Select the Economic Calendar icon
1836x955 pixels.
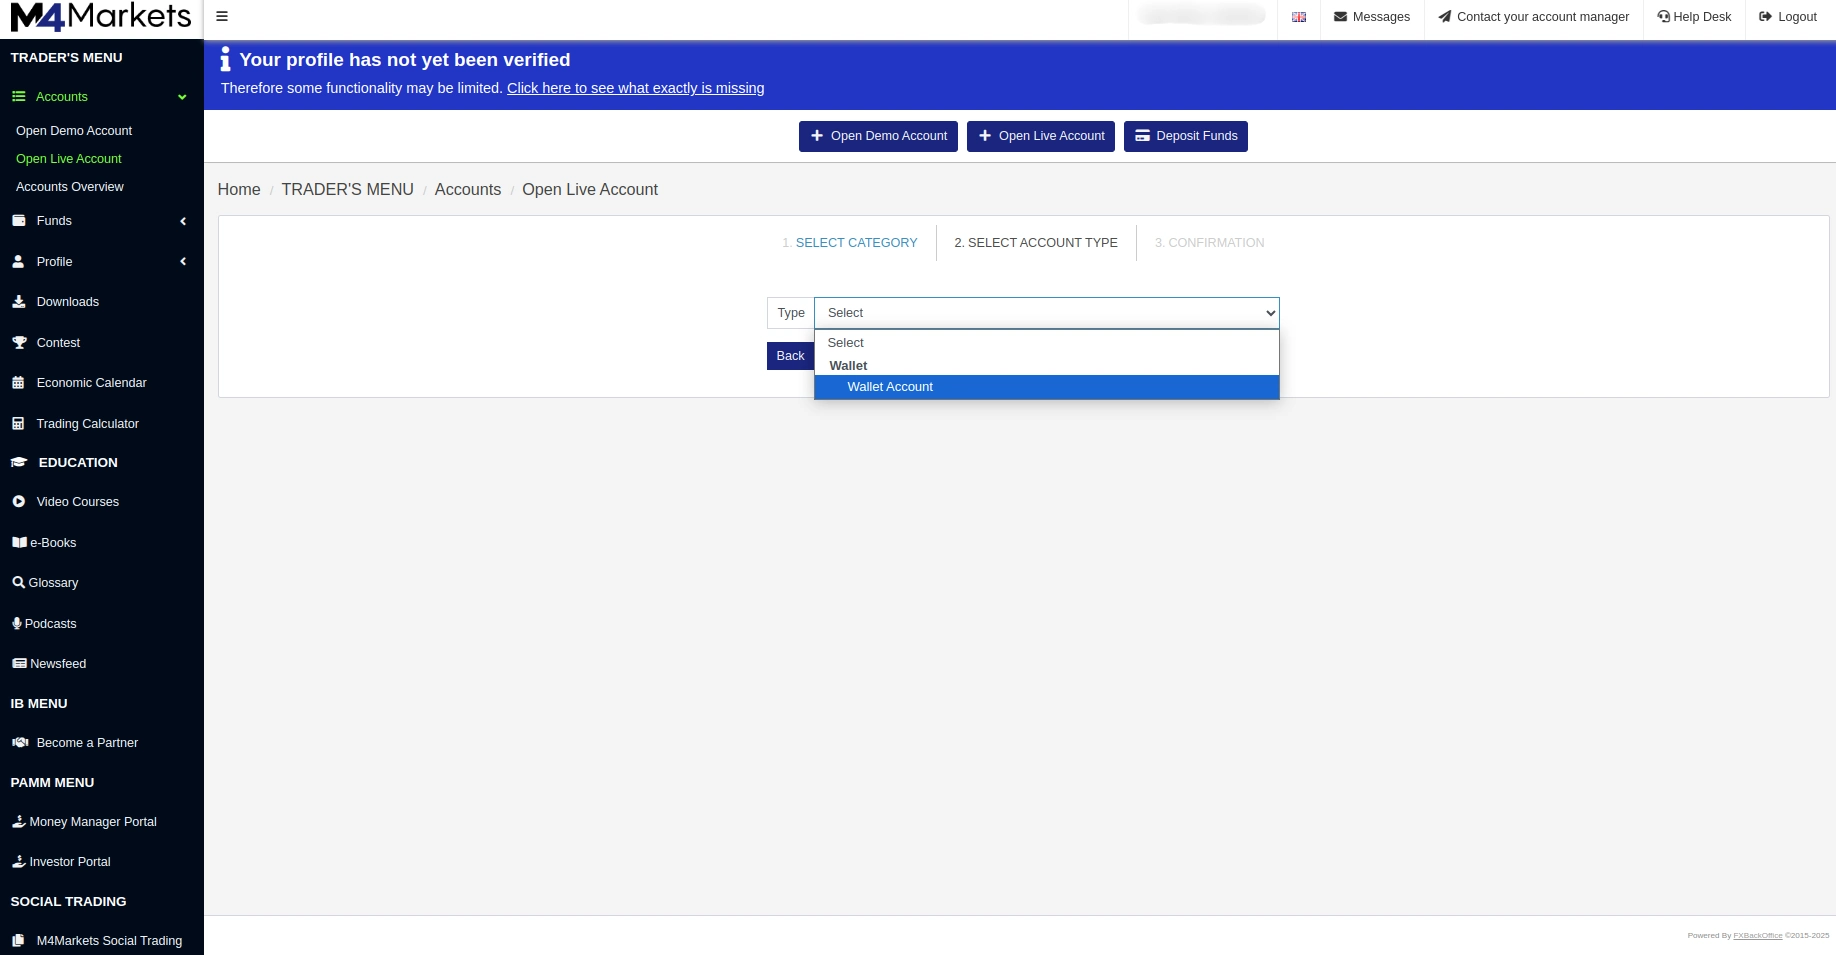[x=19, y=383]
